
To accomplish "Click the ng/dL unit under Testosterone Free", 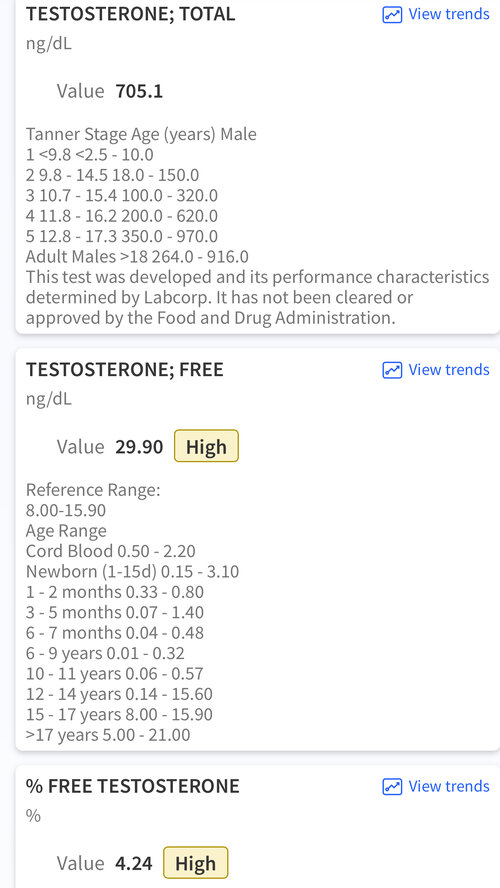I will tap(49, 400).
